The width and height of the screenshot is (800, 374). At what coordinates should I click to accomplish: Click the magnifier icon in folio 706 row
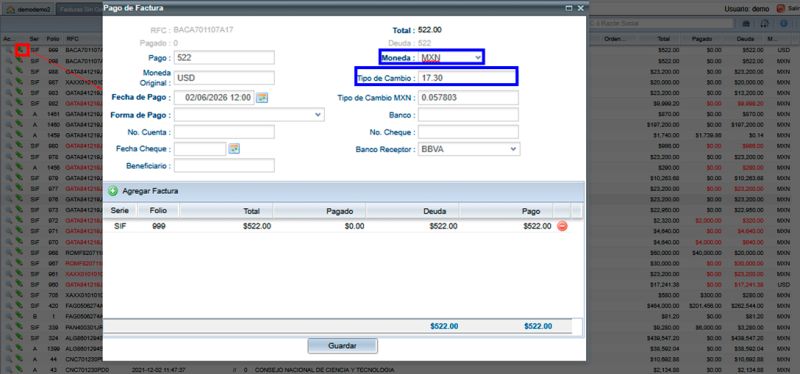[x=9, y=294]
